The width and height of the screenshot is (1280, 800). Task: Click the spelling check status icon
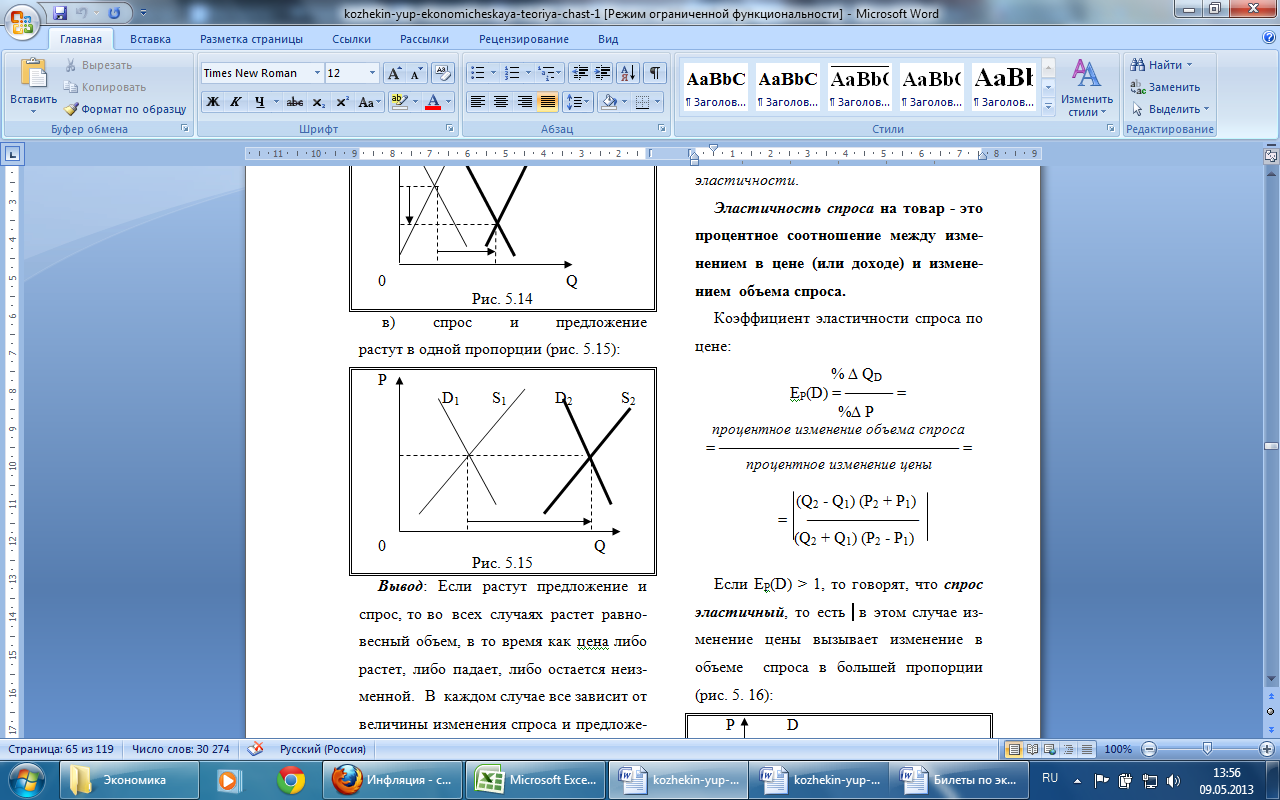tap(256, 749)
